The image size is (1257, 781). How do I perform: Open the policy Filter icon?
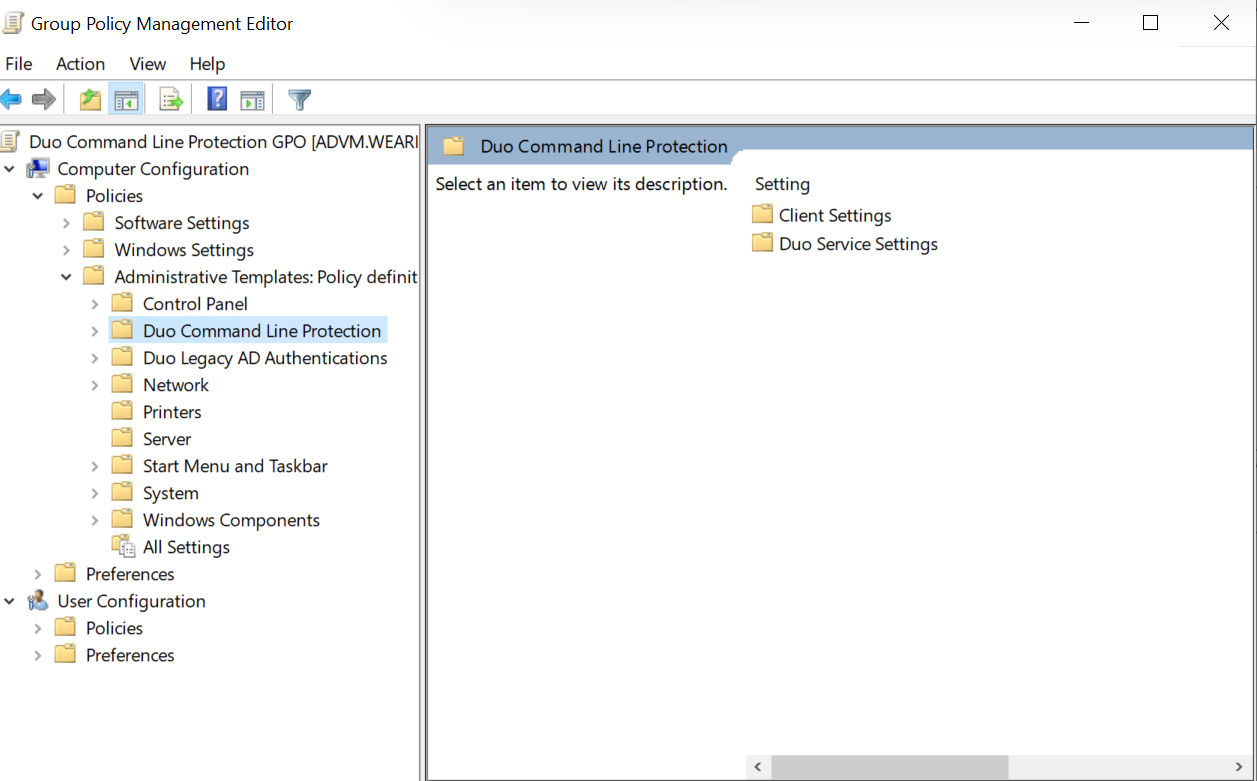pos(298,98)
